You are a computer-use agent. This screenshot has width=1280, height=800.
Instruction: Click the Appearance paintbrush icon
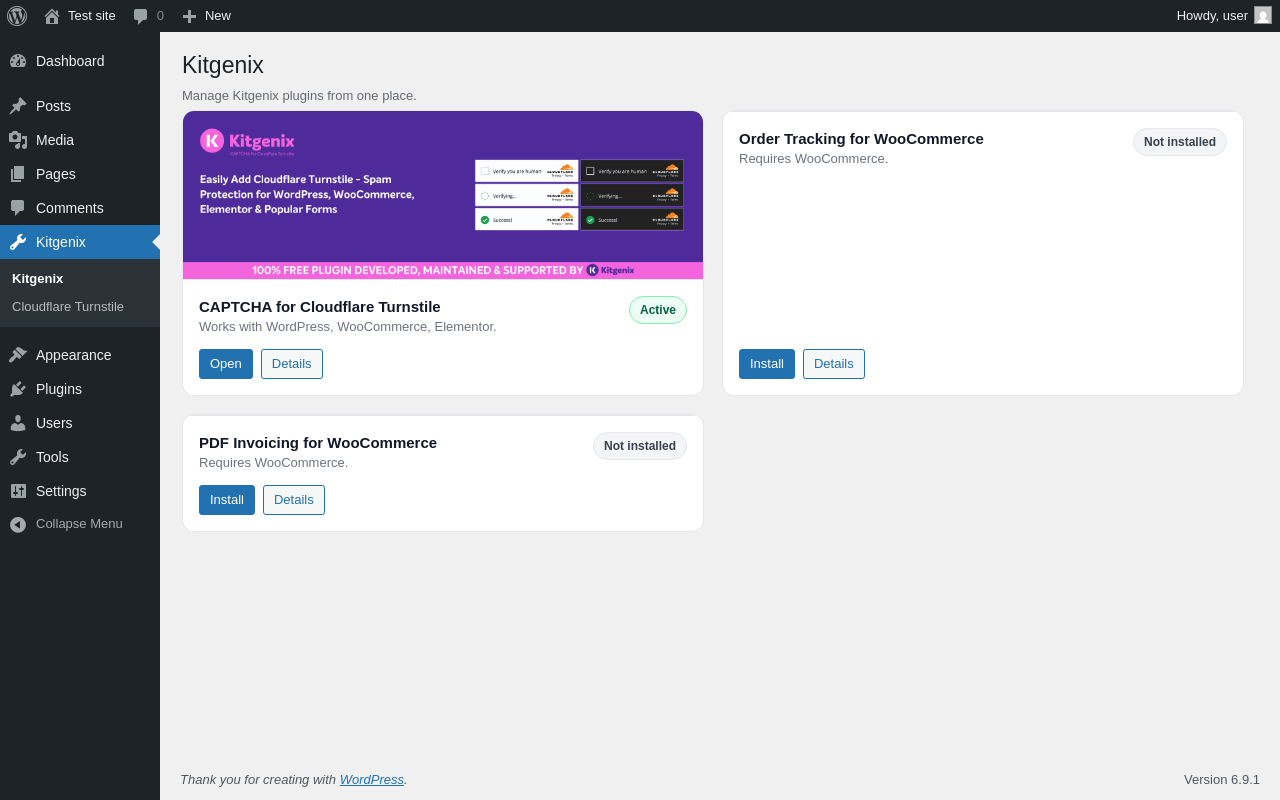coord(18,355)
